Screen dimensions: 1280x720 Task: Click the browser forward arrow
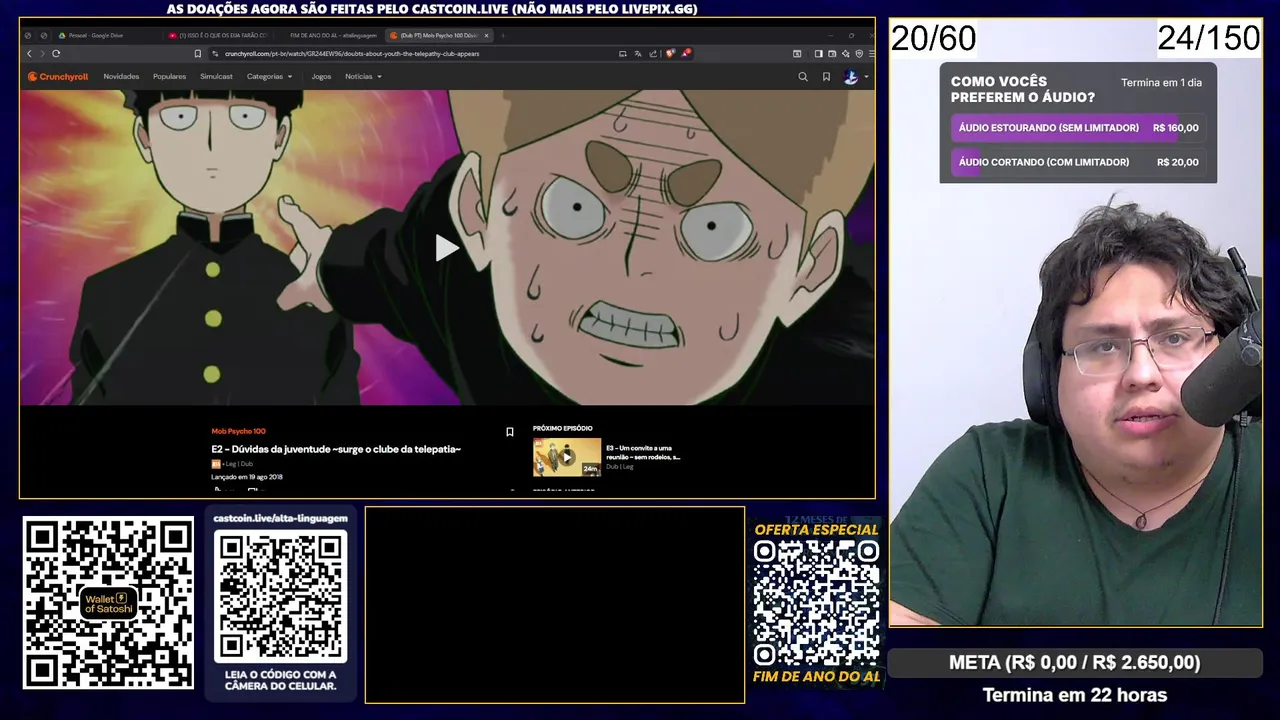[x=41, y=54]
